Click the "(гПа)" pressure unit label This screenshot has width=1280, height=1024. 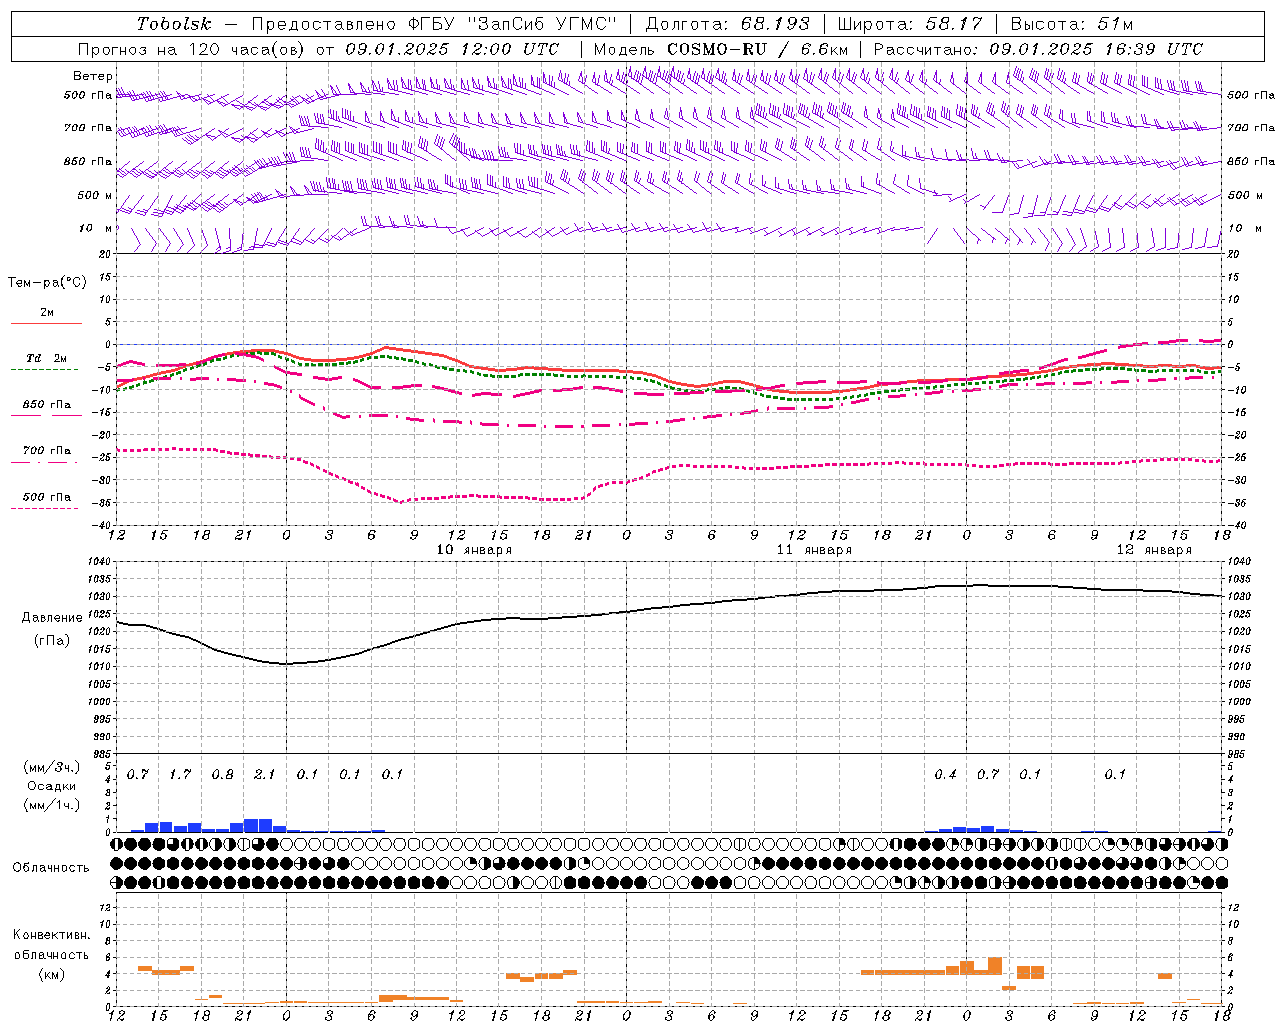coord(52,641)
